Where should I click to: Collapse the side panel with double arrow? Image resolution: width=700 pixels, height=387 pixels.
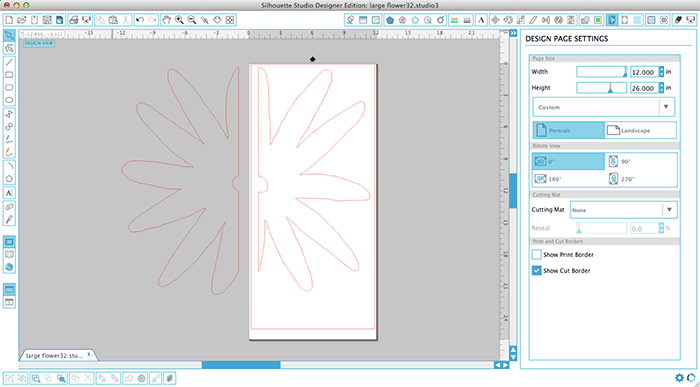[x=513, y=33]
